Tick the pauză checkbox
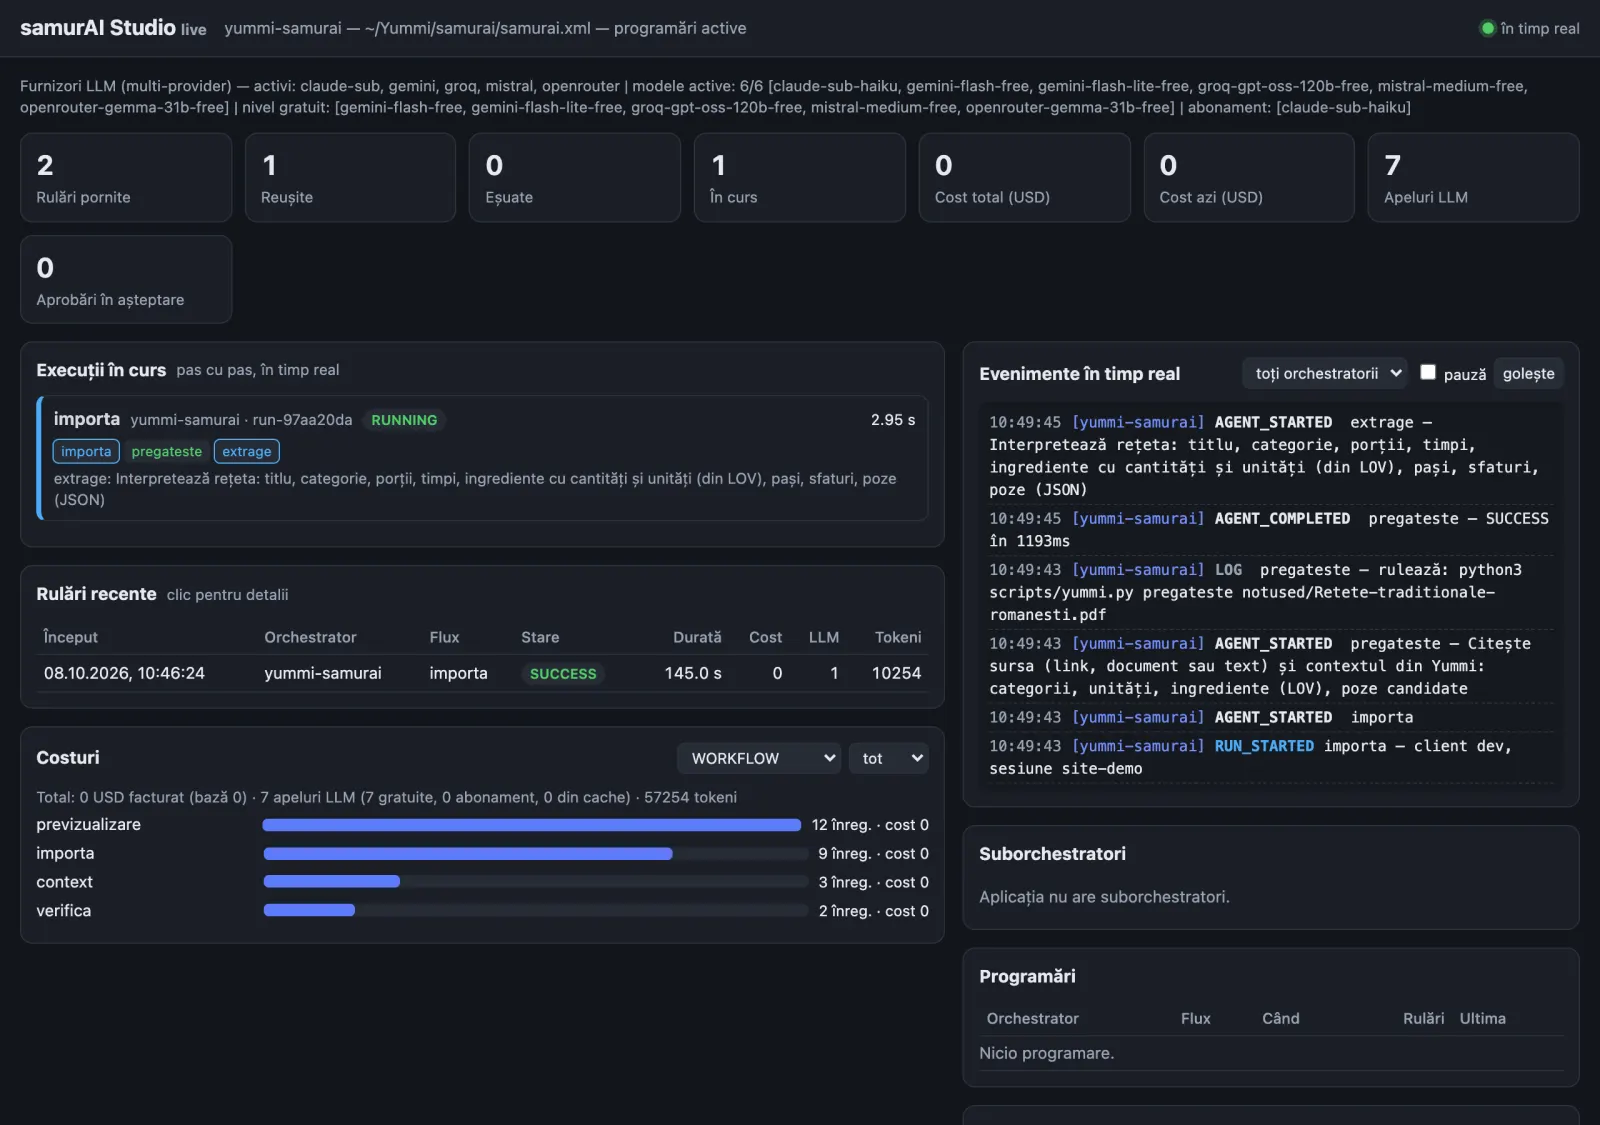The width and height of the screenshot is (1600, 1125). [x=1428, y=372]
